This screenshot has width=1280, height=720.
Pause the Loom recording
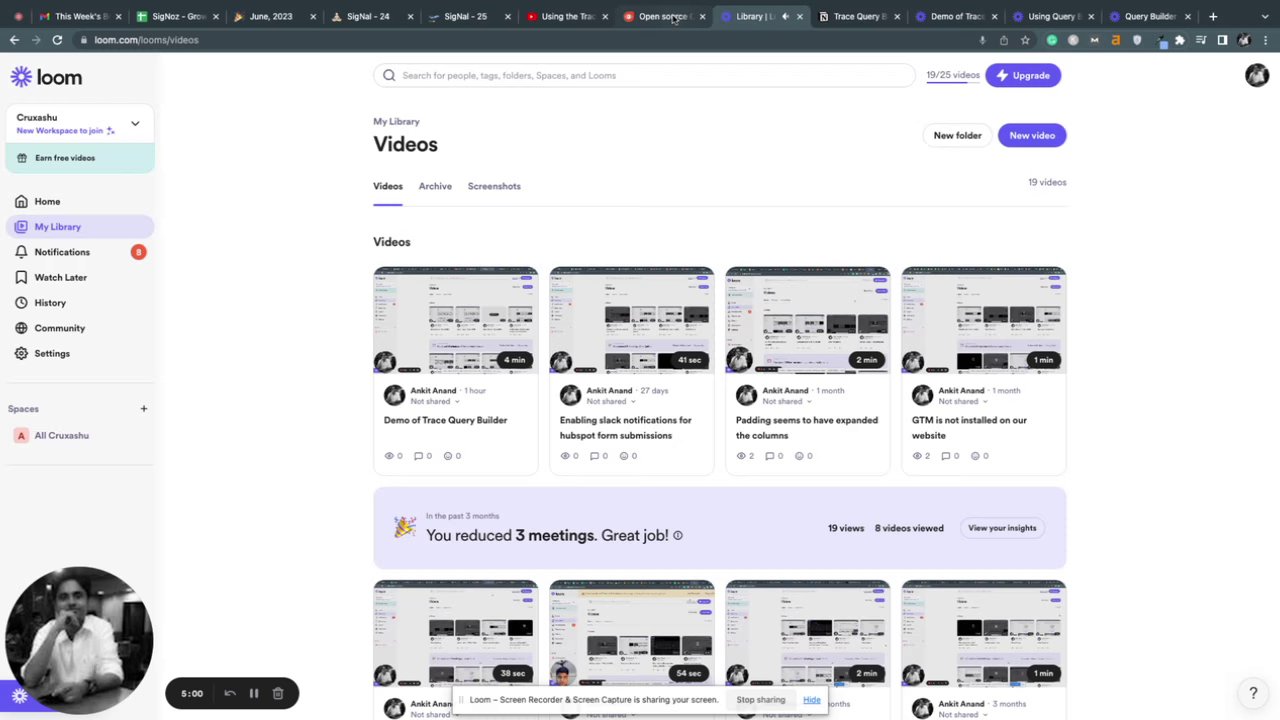click(x=254, y=693)
